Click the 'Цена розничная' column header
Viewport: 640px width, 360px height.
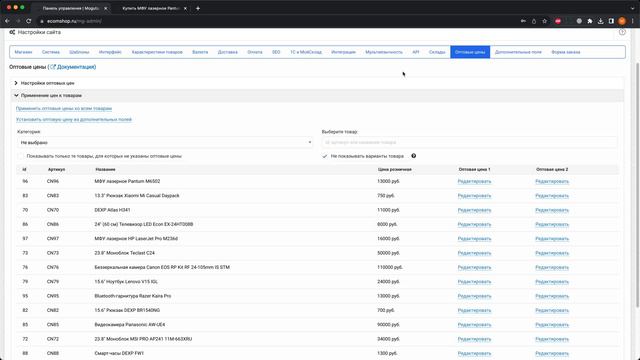tap(394, 169)
